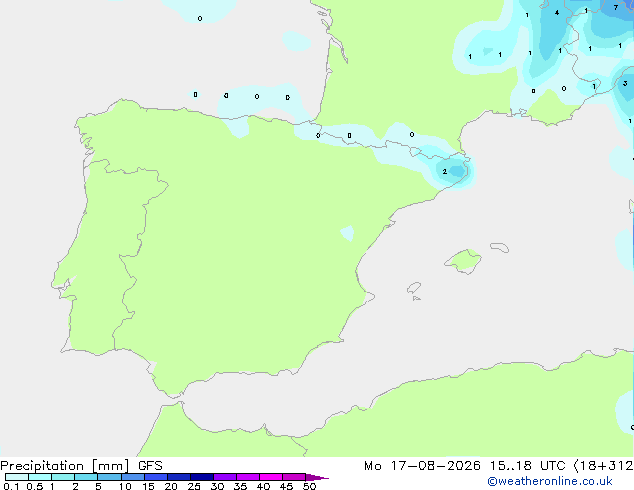Image resolution: width=634 pixels, height=490 pixels.
Task: Click the "2" value over northeast Spain
Action: point(444,171)
